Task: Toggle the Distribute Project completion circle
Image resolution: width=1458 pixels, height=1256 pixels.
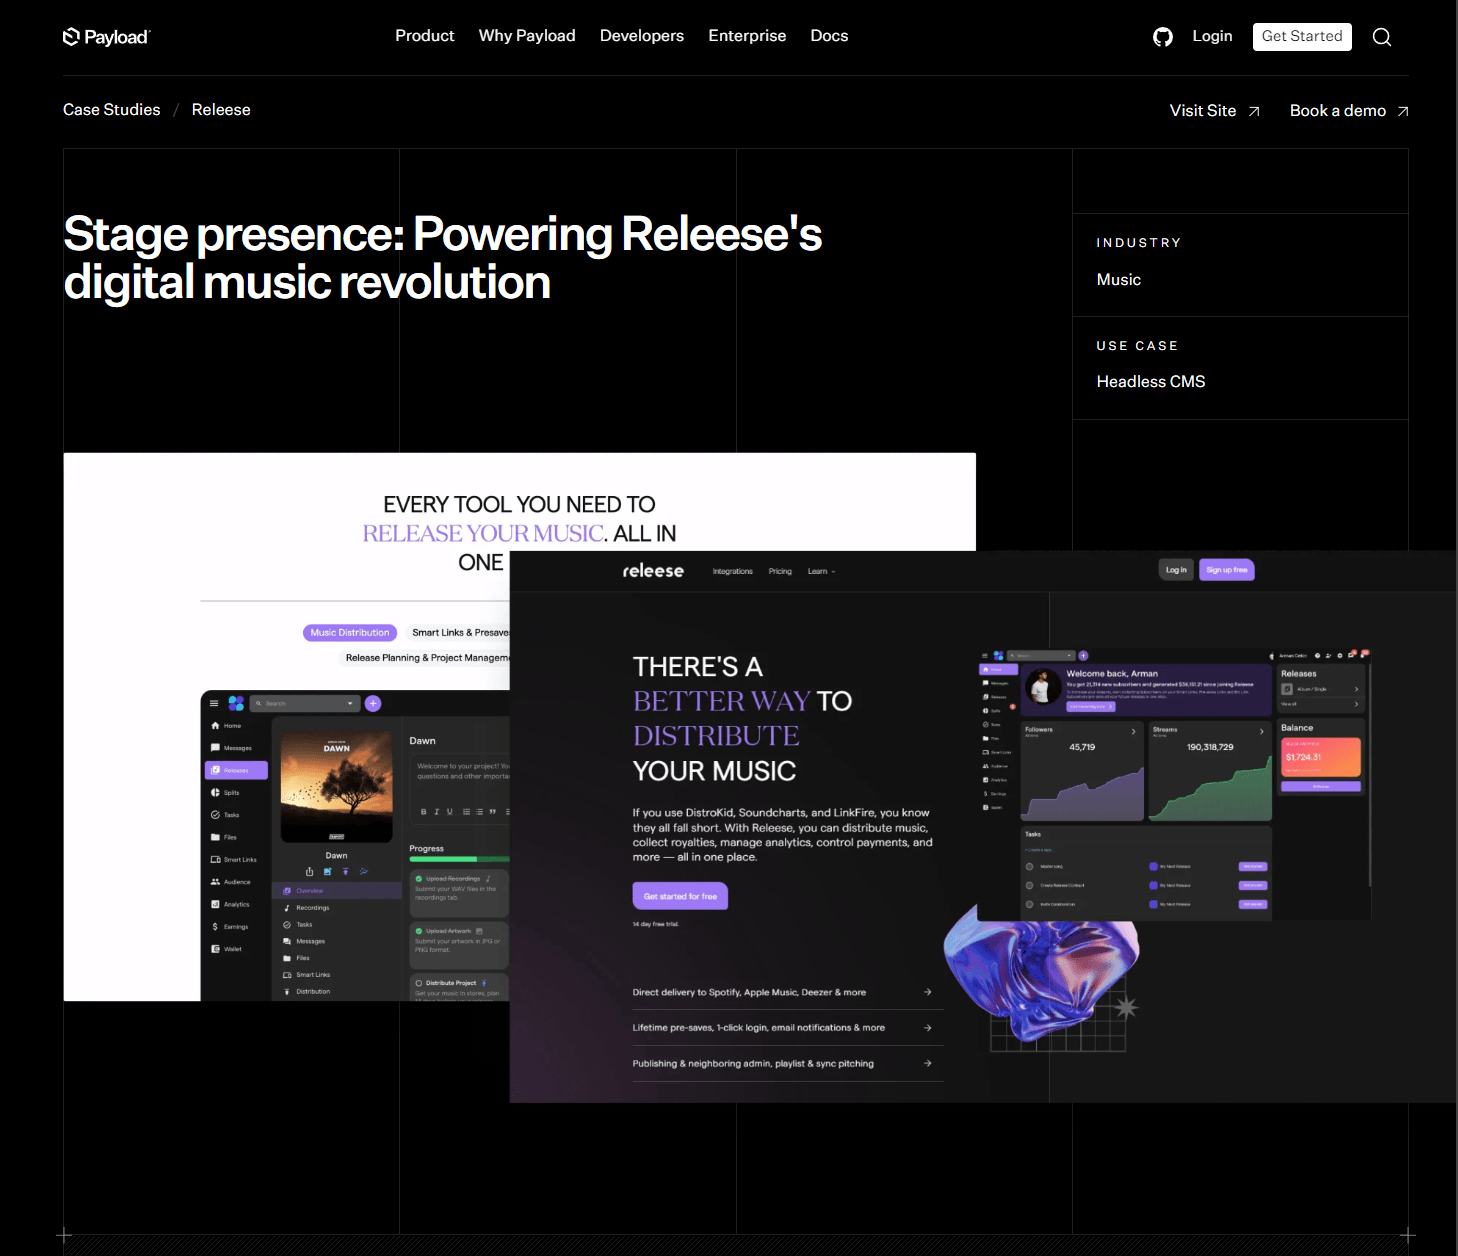Action: (419, 983)
